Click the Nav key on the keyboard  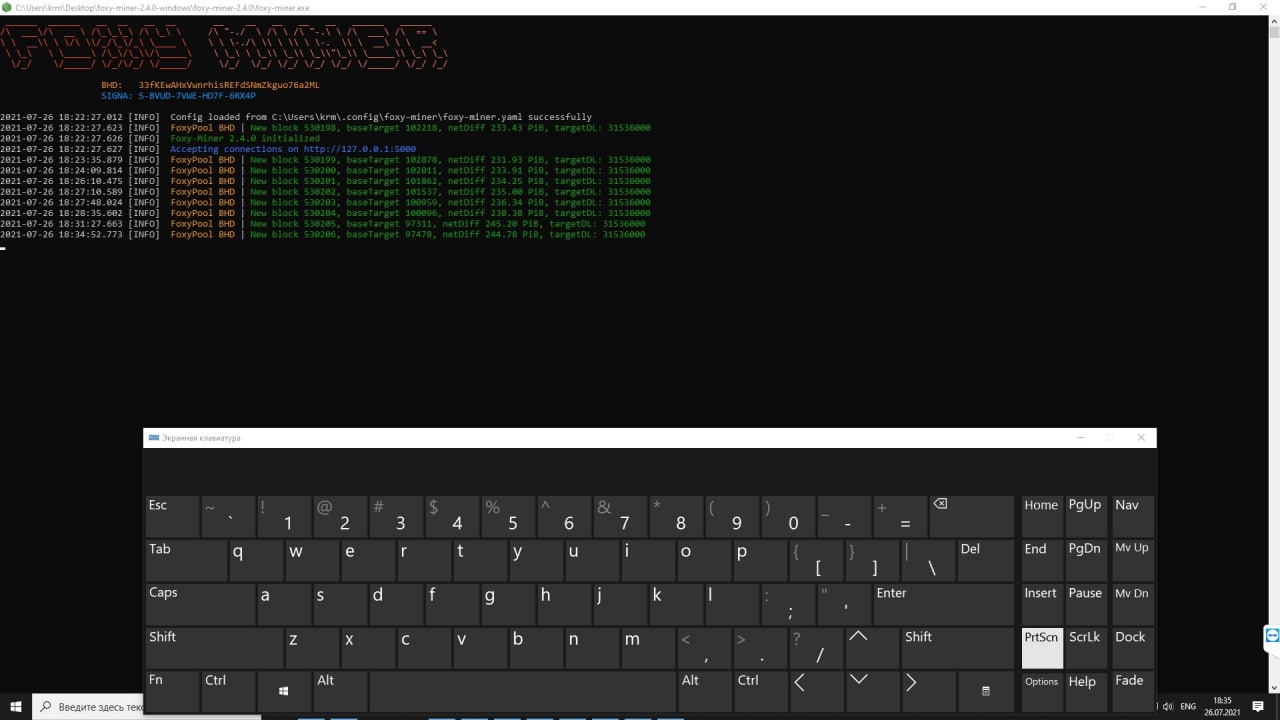tap(1132, 516)
